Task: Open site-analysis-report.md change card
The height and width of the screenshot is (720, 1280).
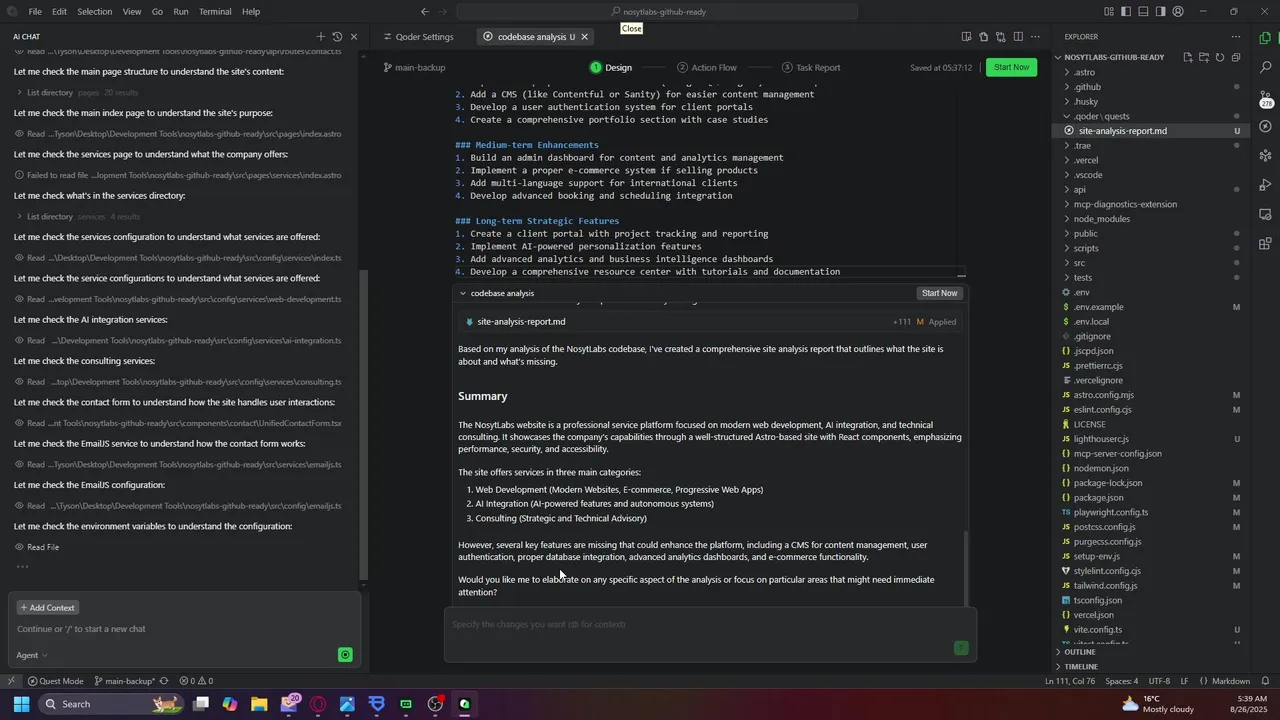Action: (x=710, y=322)
